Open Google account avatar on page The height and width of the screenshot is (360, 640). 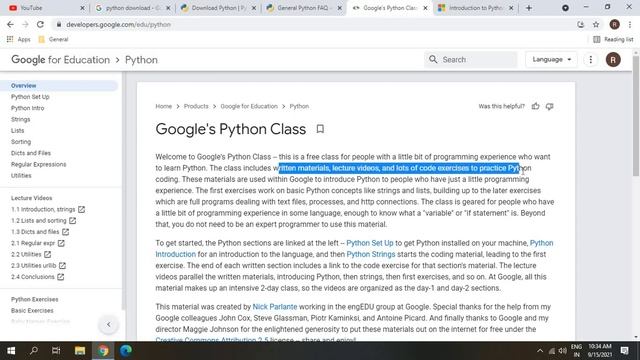pos(613,60)
